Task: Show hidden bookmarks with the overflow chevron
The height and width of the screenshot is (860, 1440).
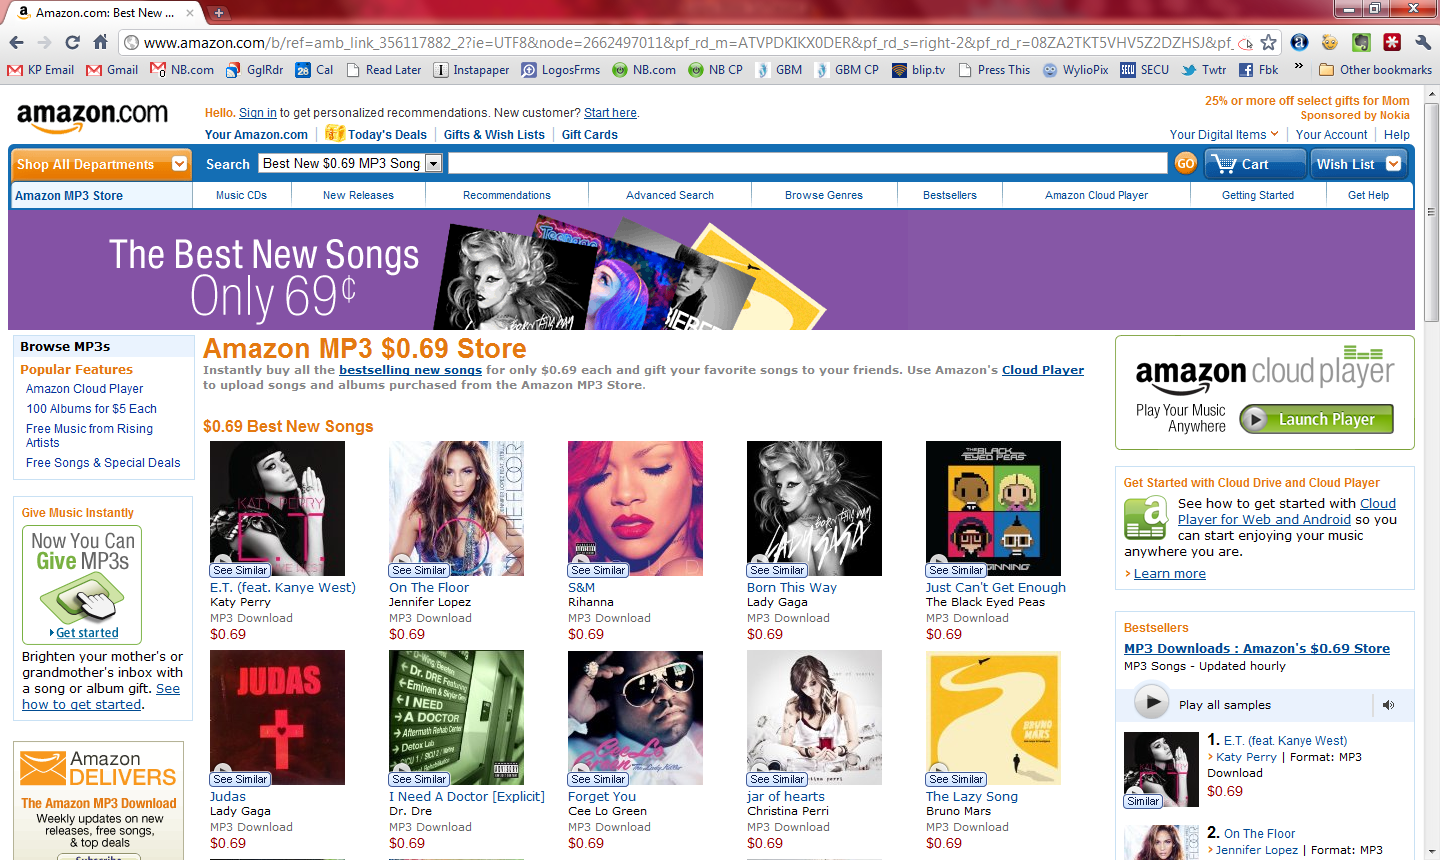Action: [x=1299, y=69]
